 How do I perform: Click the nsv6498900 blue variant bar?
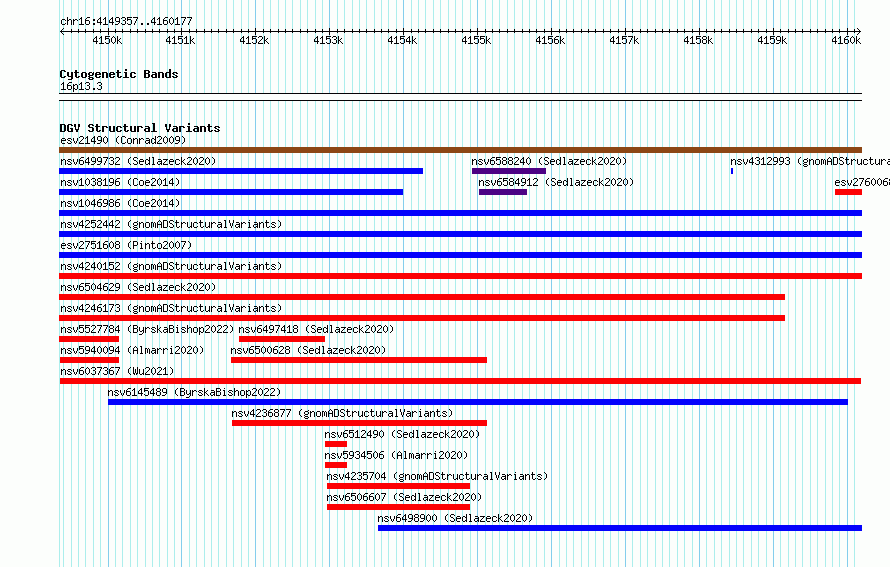pyautogui.click(x=620, y=528)
